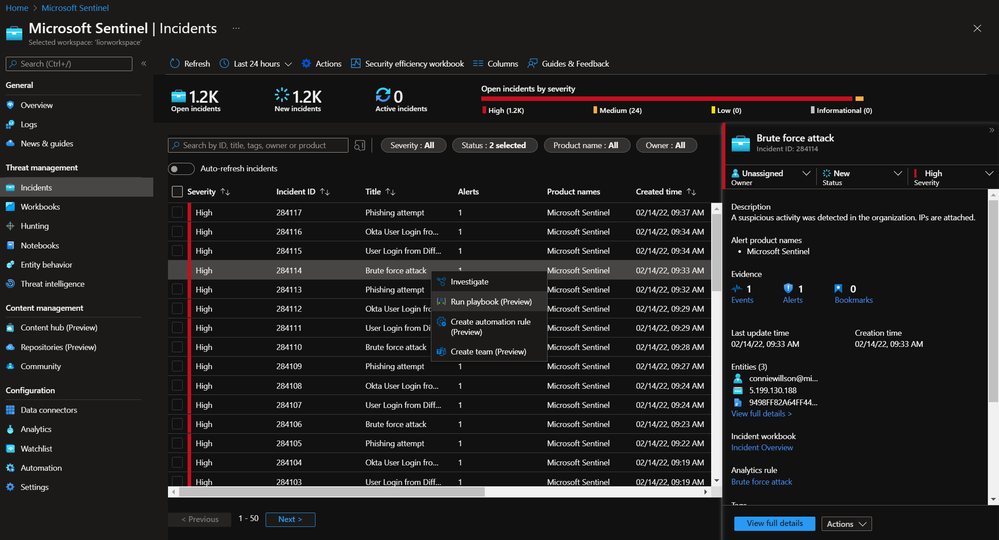999x540 pixels.
Task: Open the Status : 2 selected filter
Action: (494, 145)
